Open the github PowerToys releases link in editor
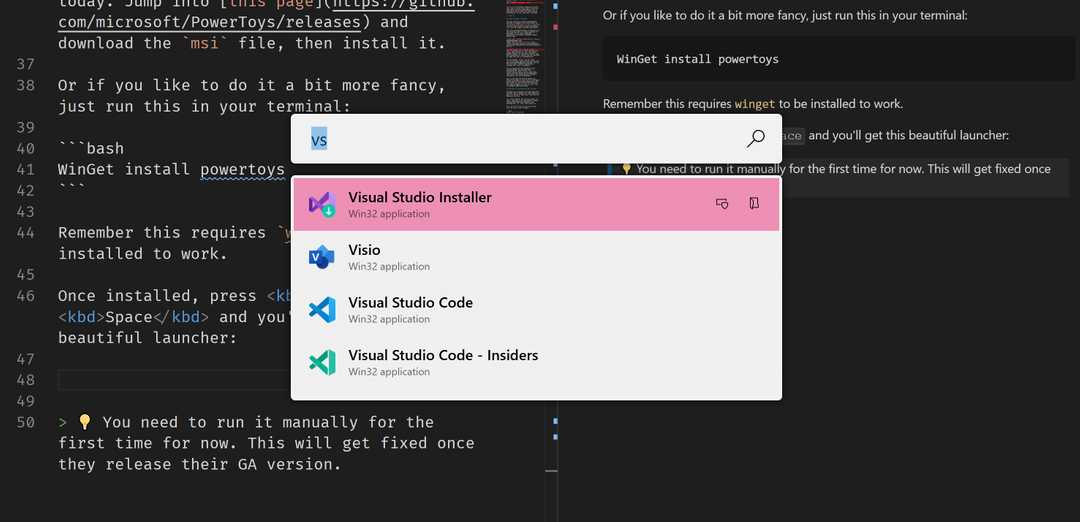1080x522 pixels. pos(266,14)
